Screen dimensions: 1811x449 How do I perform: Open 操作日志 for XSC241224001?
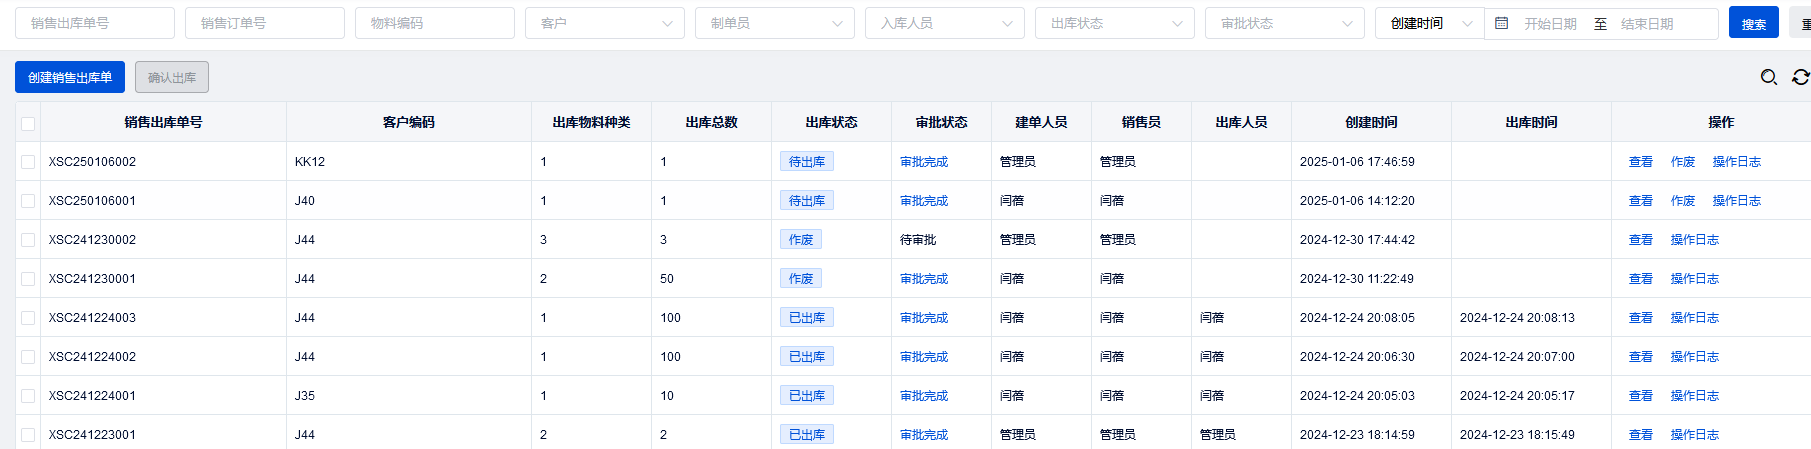(x=1695, y=396)
